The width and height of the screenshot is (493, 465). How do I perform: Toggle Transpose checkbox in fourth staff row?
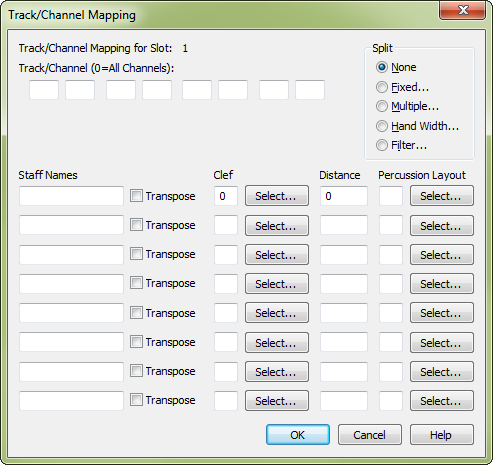click(x=136, y=283)
